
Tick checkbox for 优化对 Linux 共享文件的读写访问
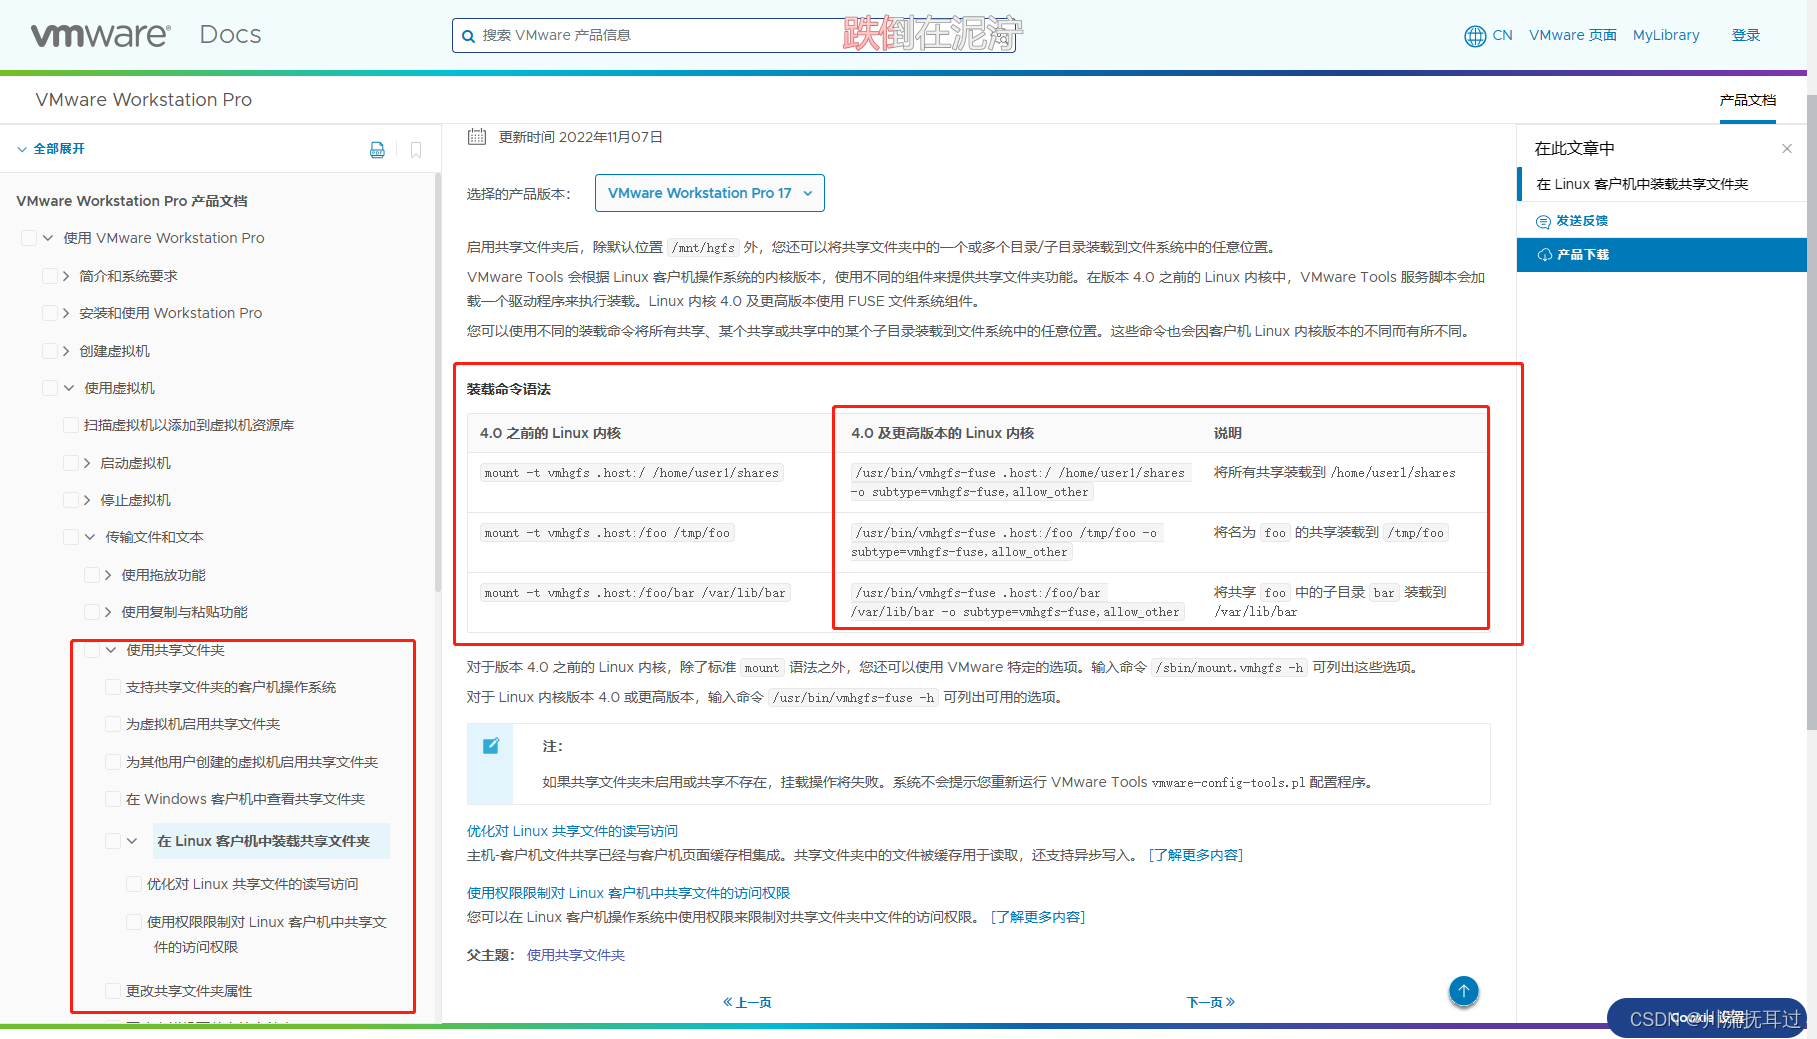click(x=134, y=884)
